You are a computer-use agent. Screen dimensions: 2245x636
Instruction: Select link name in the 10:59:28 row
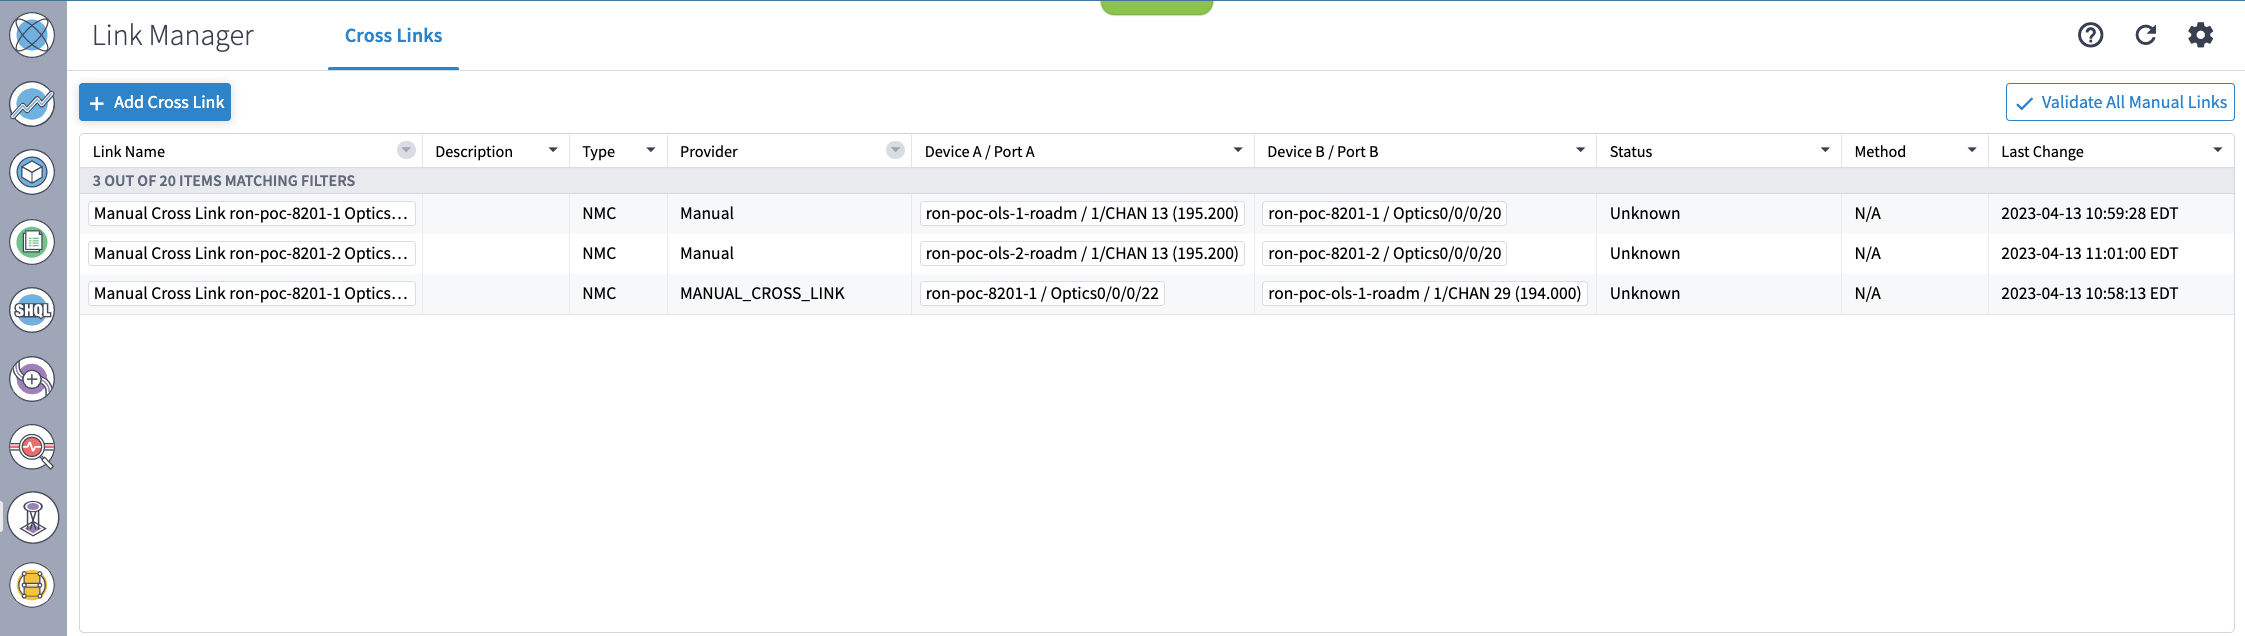[x=251, y=213]
